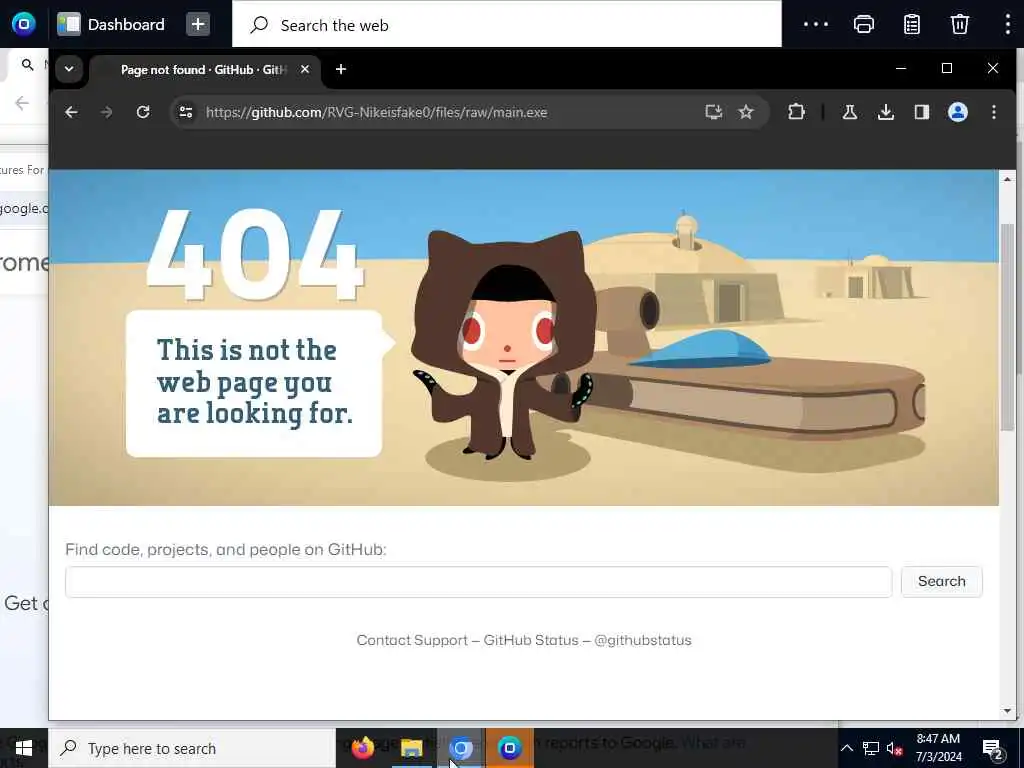Click the vertical scrollbar thumb of page

[1007, 327]
